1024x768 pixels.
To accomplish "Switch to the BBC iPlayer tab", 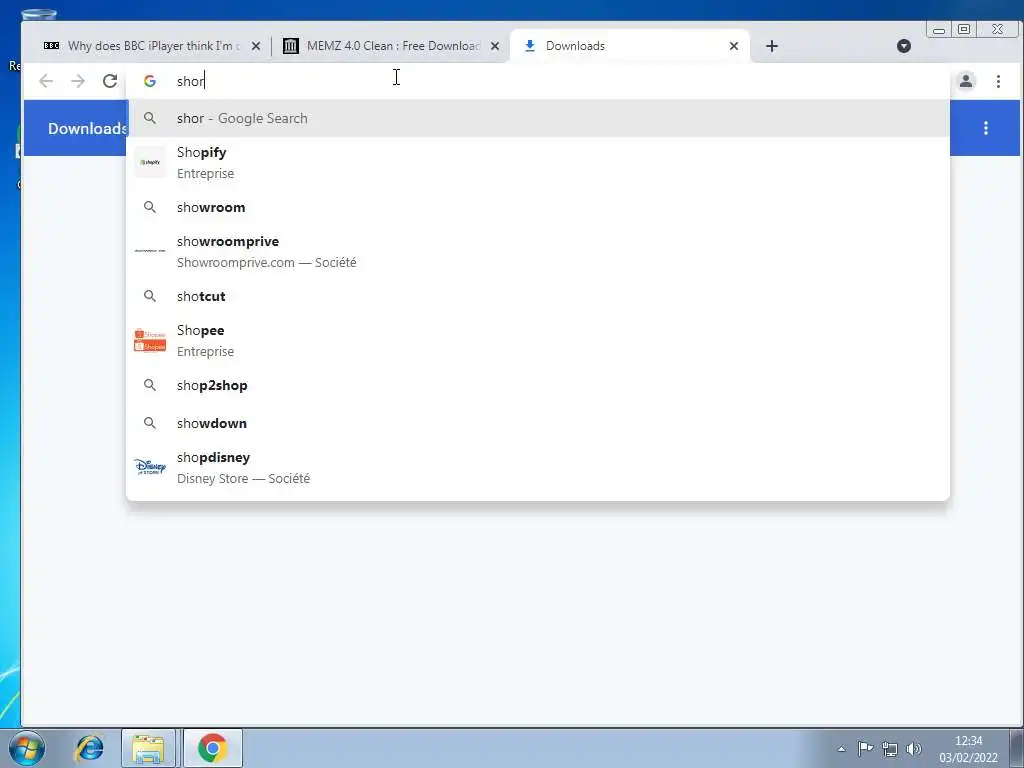I will tap(152, 46).
